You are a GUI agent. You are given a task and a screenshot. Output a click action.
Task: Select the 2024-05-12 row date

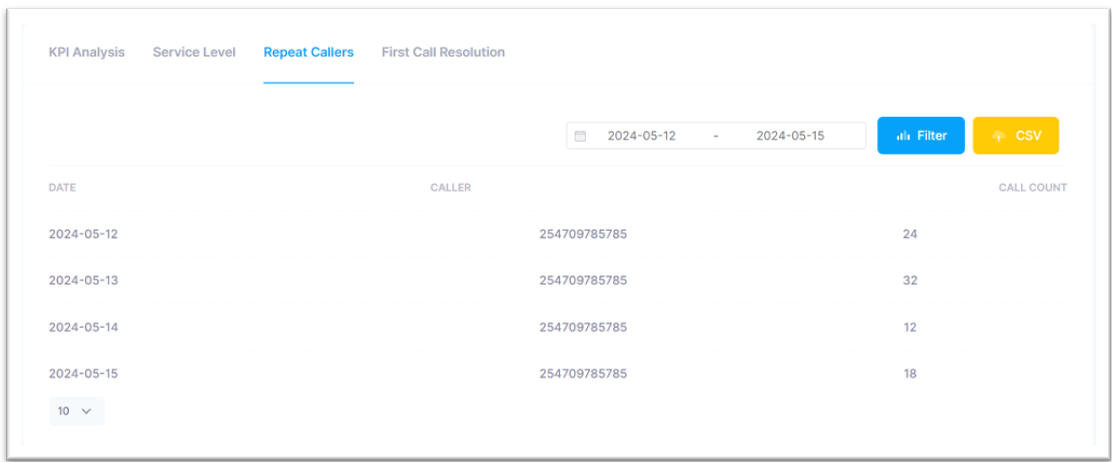point(83,234)
